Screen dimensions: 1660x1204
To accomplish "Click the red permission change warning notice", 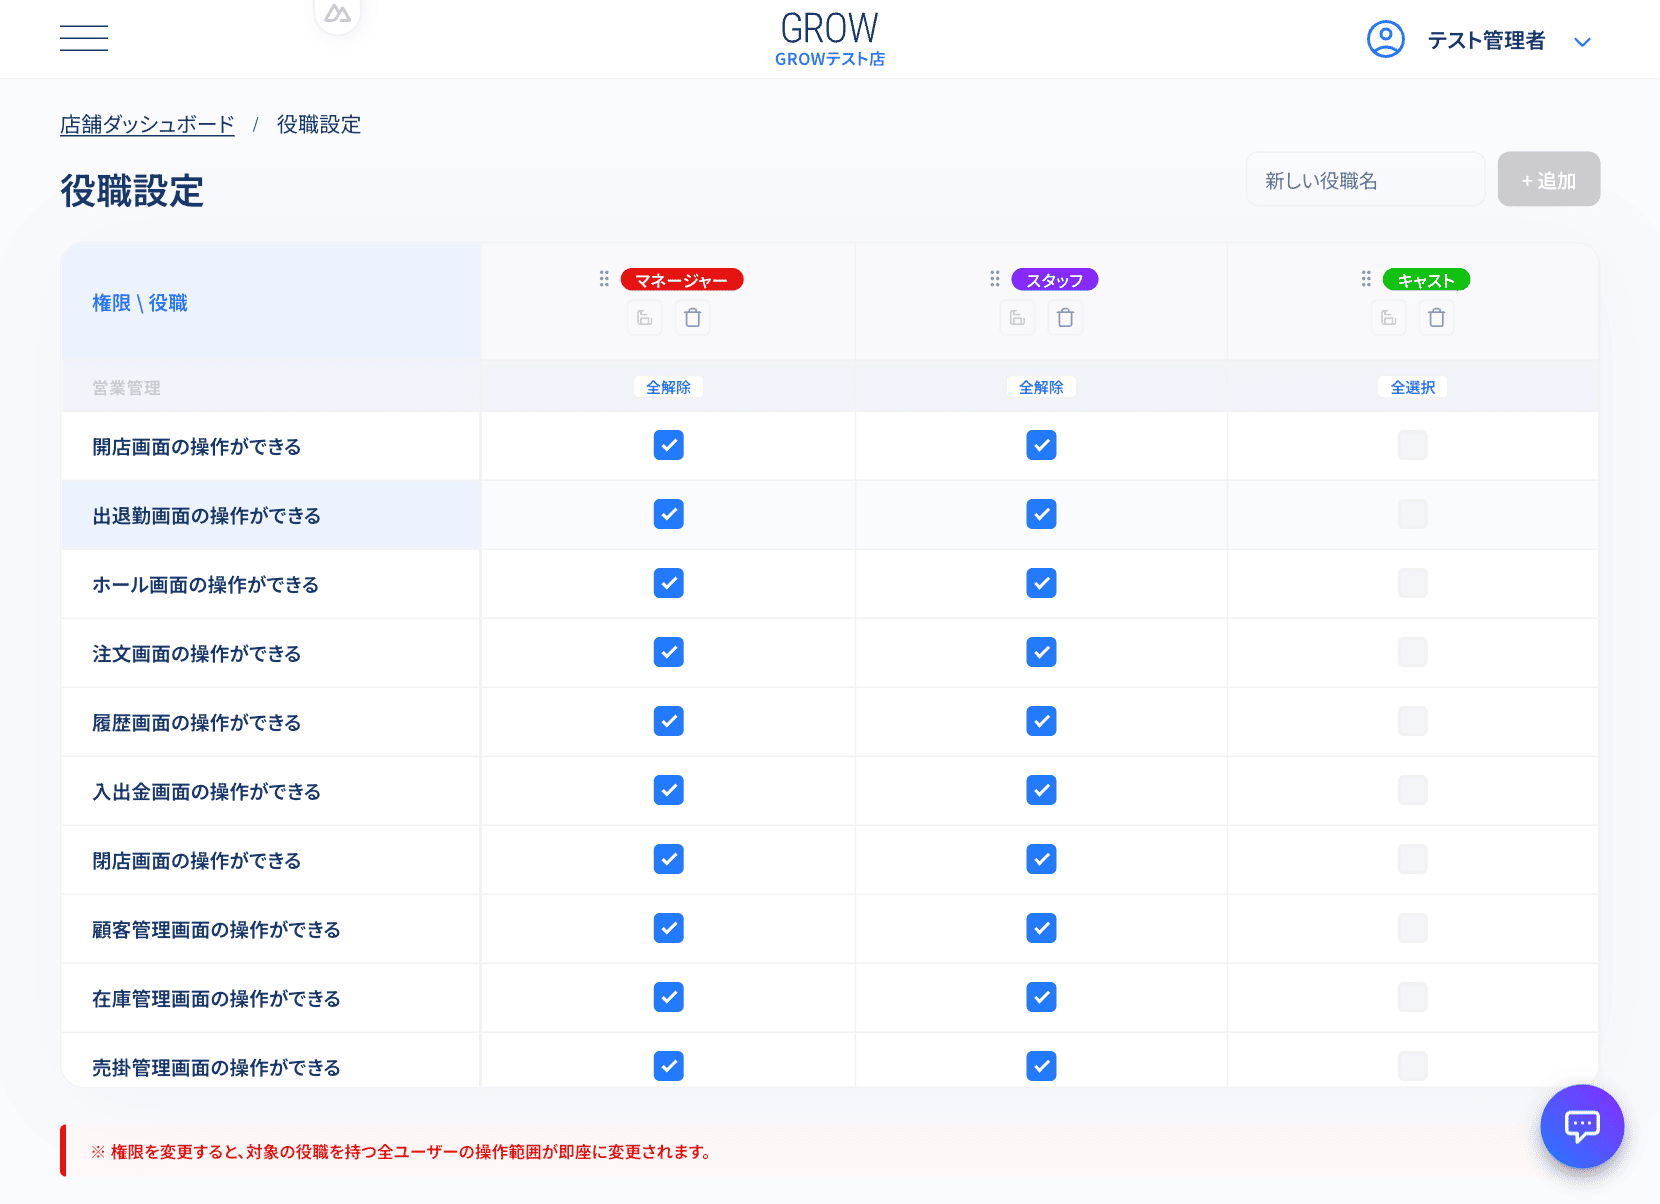I will 830,1151.
